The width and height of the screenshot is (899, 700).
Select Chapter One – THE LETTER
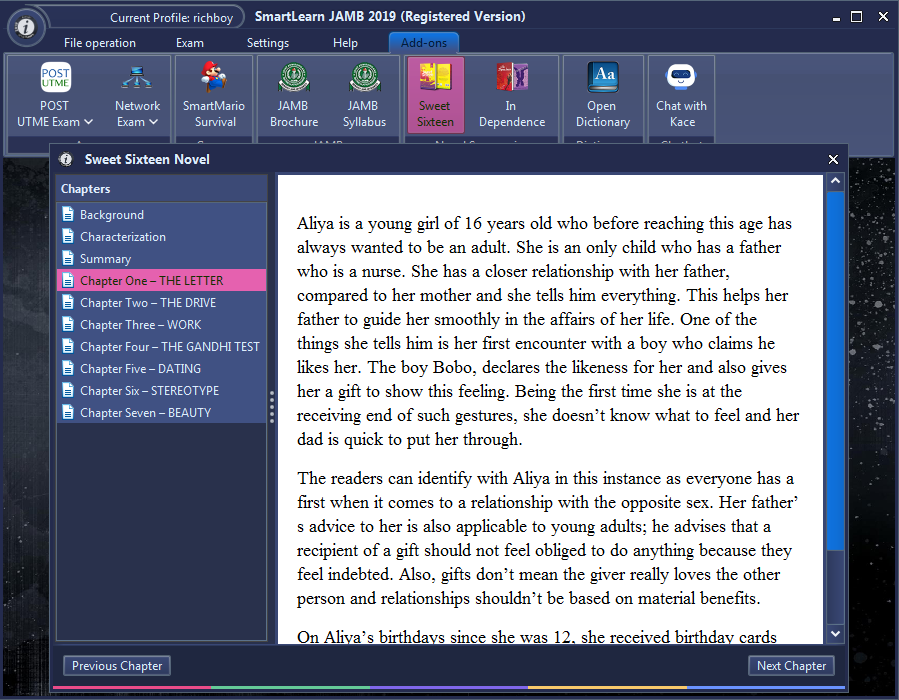tap(162, 280)
